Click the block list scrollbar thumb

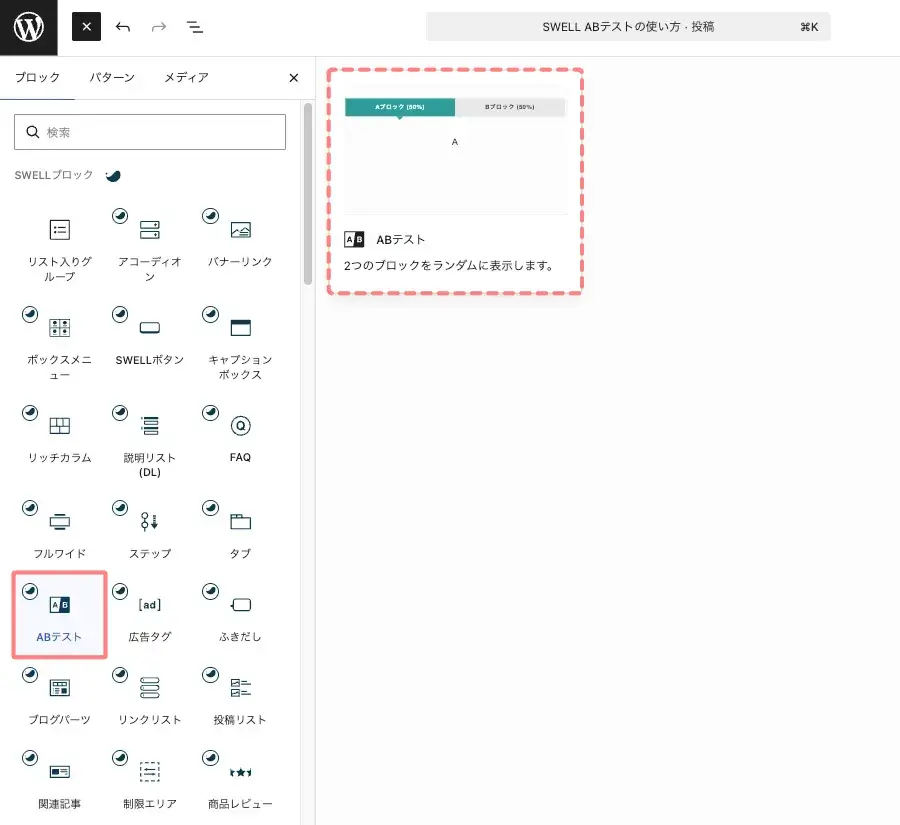pyautogui.click(x=308, y=193)
